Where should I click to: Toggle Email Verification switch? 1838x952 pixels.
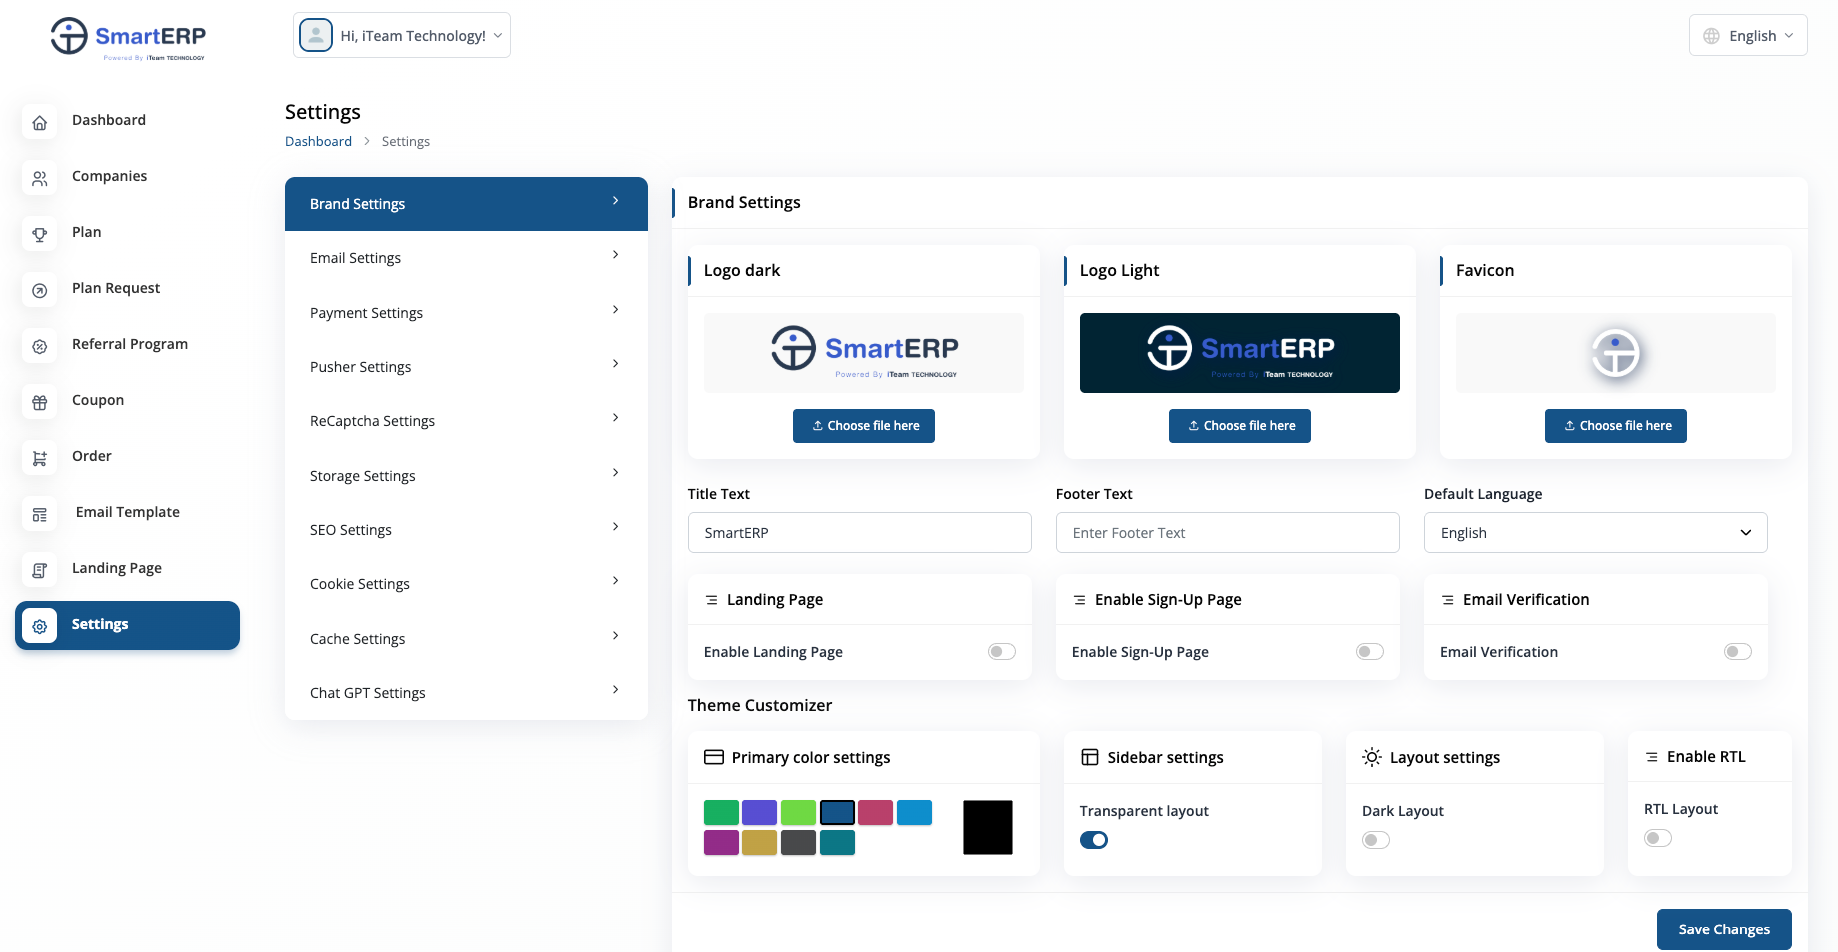[1738, 652]
